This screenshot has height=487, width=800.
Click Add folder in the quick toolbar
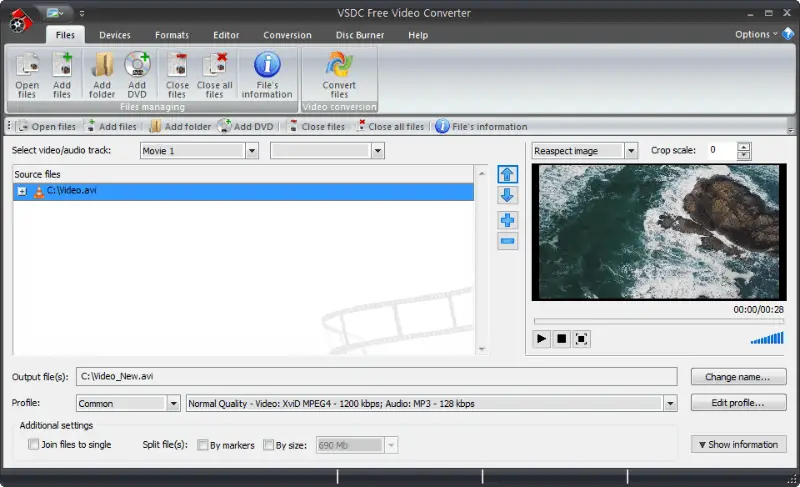(x=181, y=126)
